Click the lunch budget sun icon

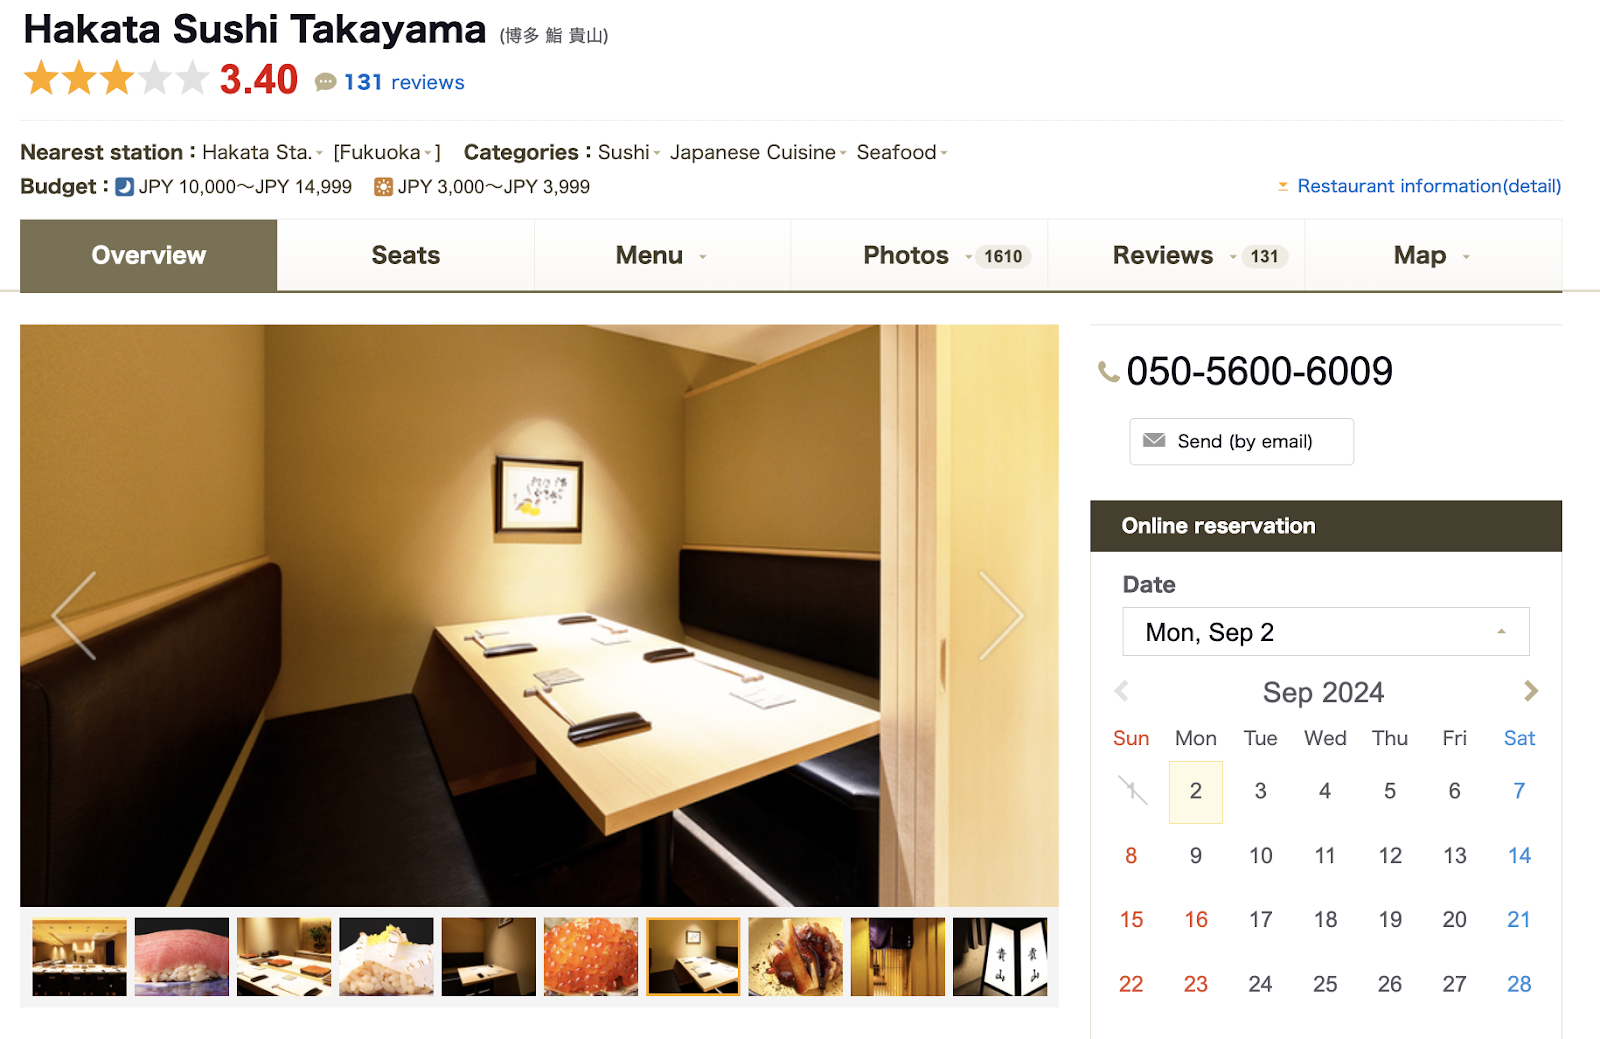click(383, 187)
